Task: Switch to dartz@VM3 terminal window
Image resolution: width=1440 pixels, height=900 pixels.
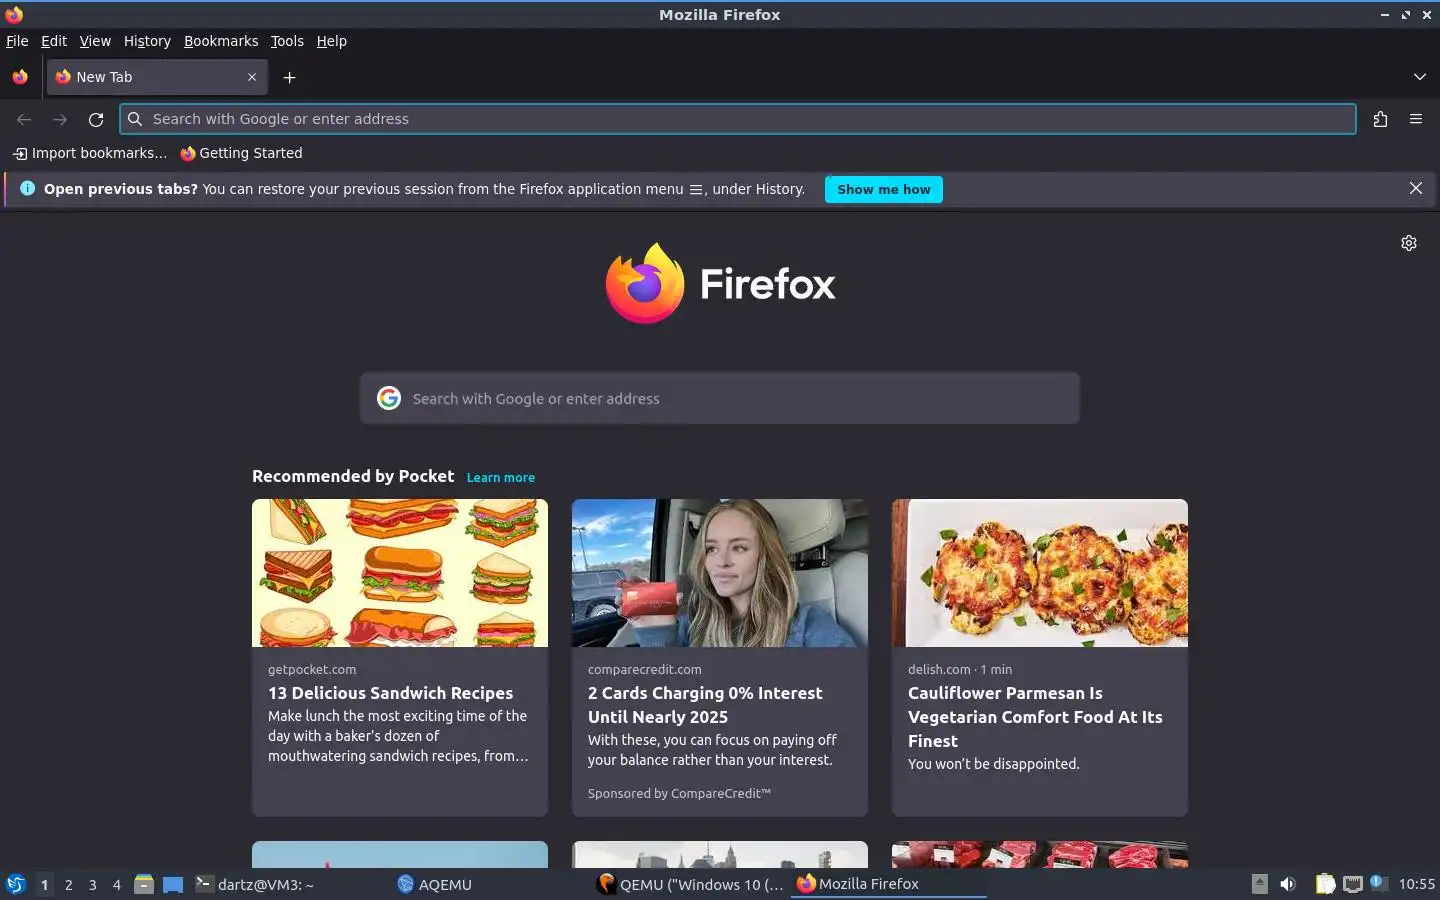Action: [290, 884]
